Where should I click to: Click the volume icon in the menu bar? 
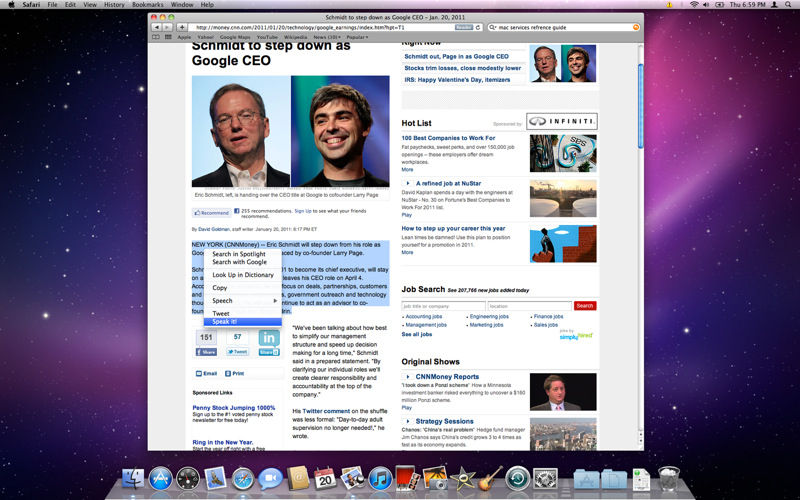pyautogui.click(x=706, y=5)
